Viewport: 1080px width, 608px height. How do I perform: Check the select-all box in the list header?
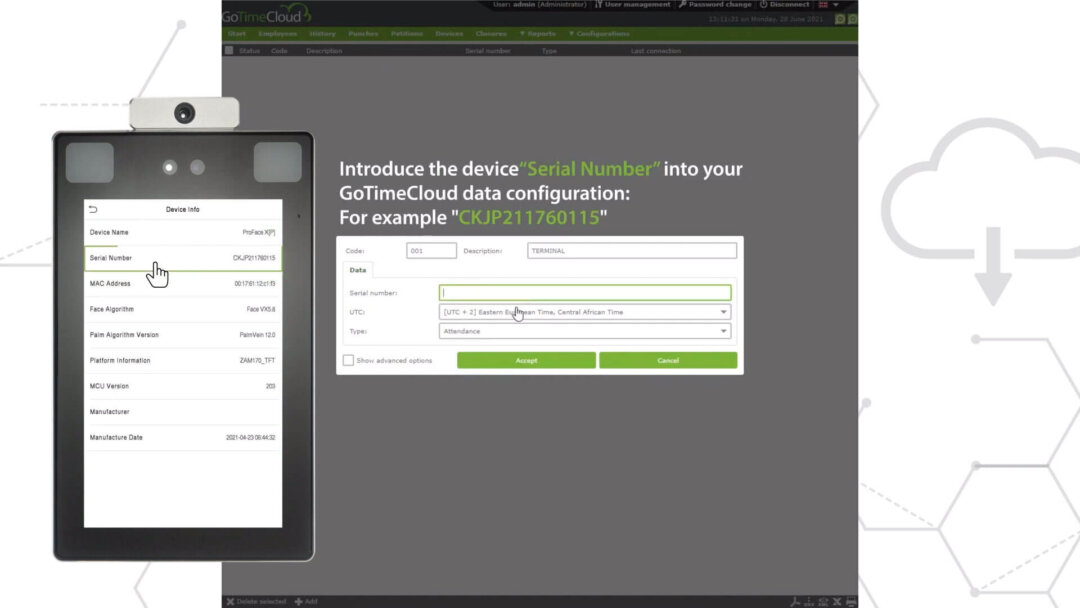click(x=230, y=51)
